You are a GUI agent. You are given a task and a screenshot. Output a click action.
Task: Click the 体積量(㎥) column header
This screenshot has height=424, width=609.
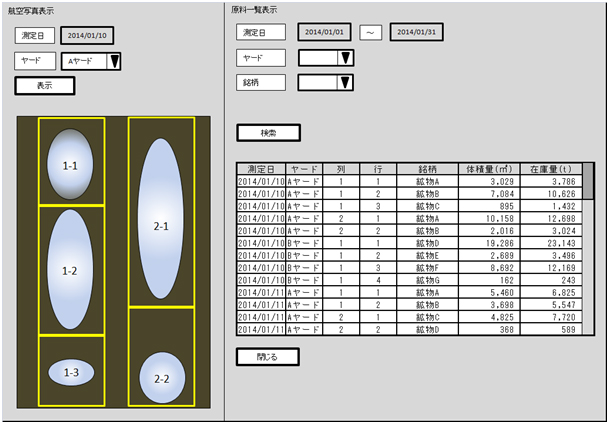click(x=490, y=170)
